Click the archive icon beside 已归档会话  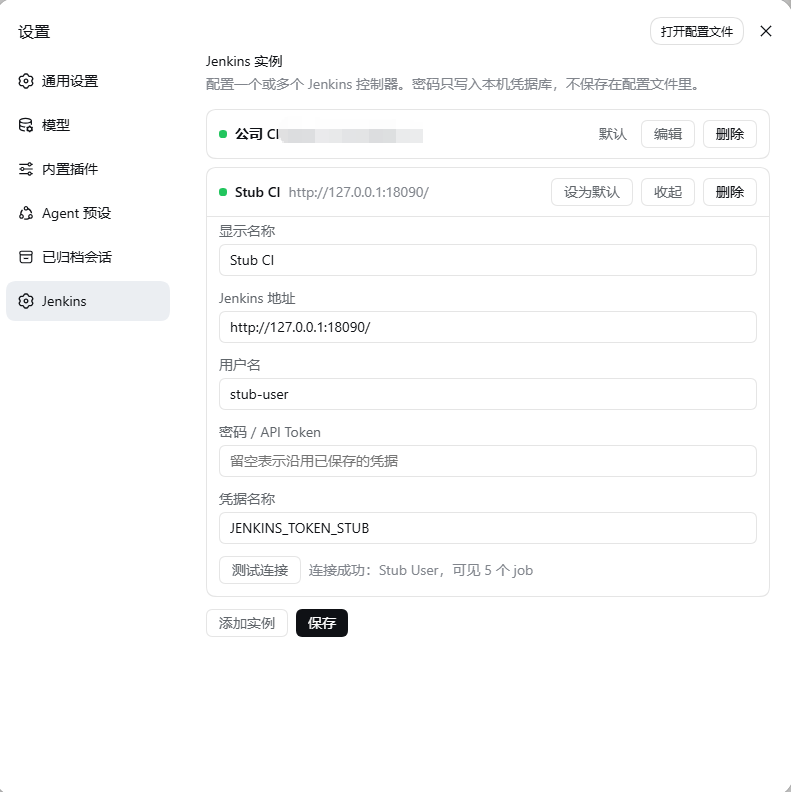[x=26, y=257]
